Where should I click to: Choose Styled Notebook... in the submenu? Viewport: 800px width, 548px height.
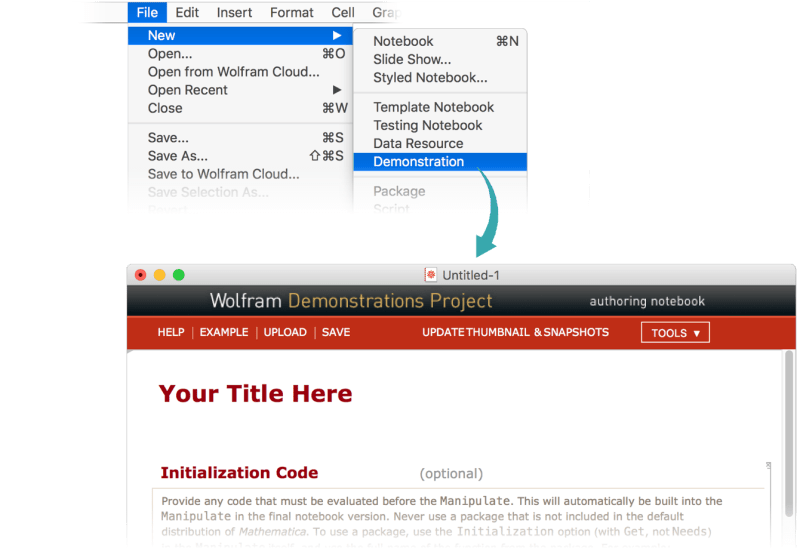click(440, 78)
